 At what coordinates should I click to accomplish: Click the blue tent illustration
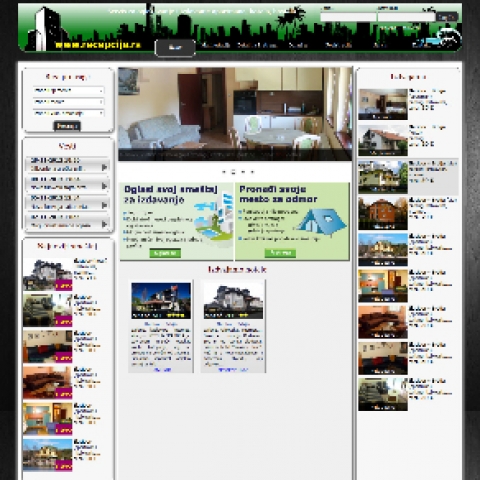[x=321, y=222]
